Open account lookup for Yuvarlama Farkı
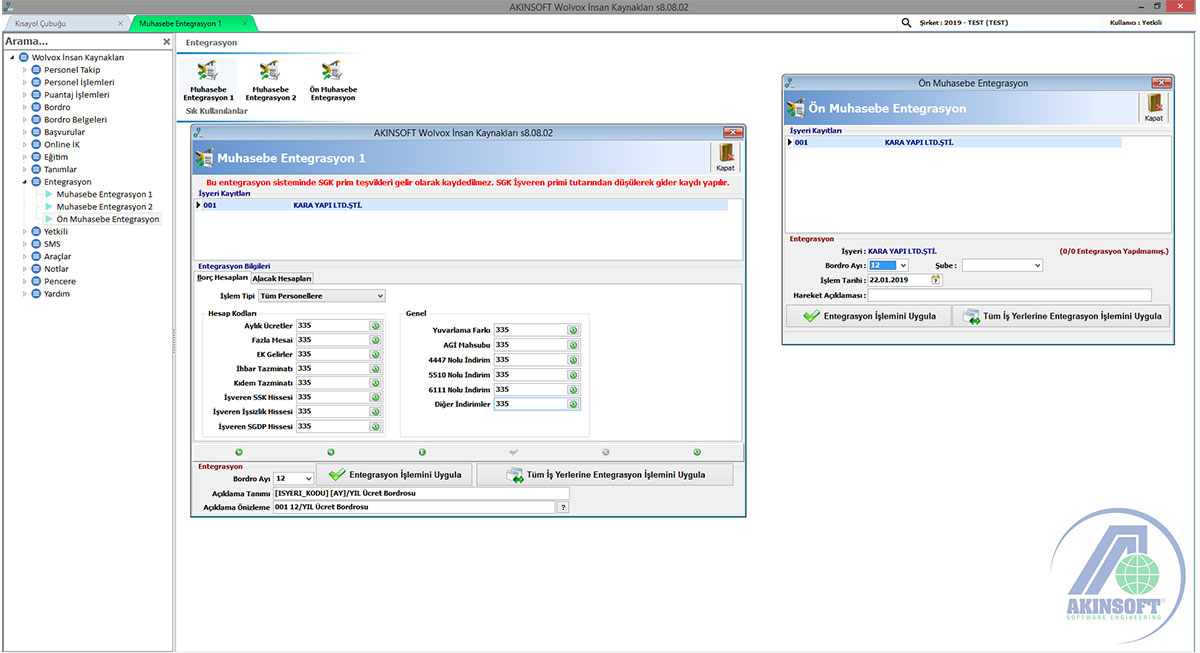Viewport: 1200px width, 653px height. tap(573, 330)
